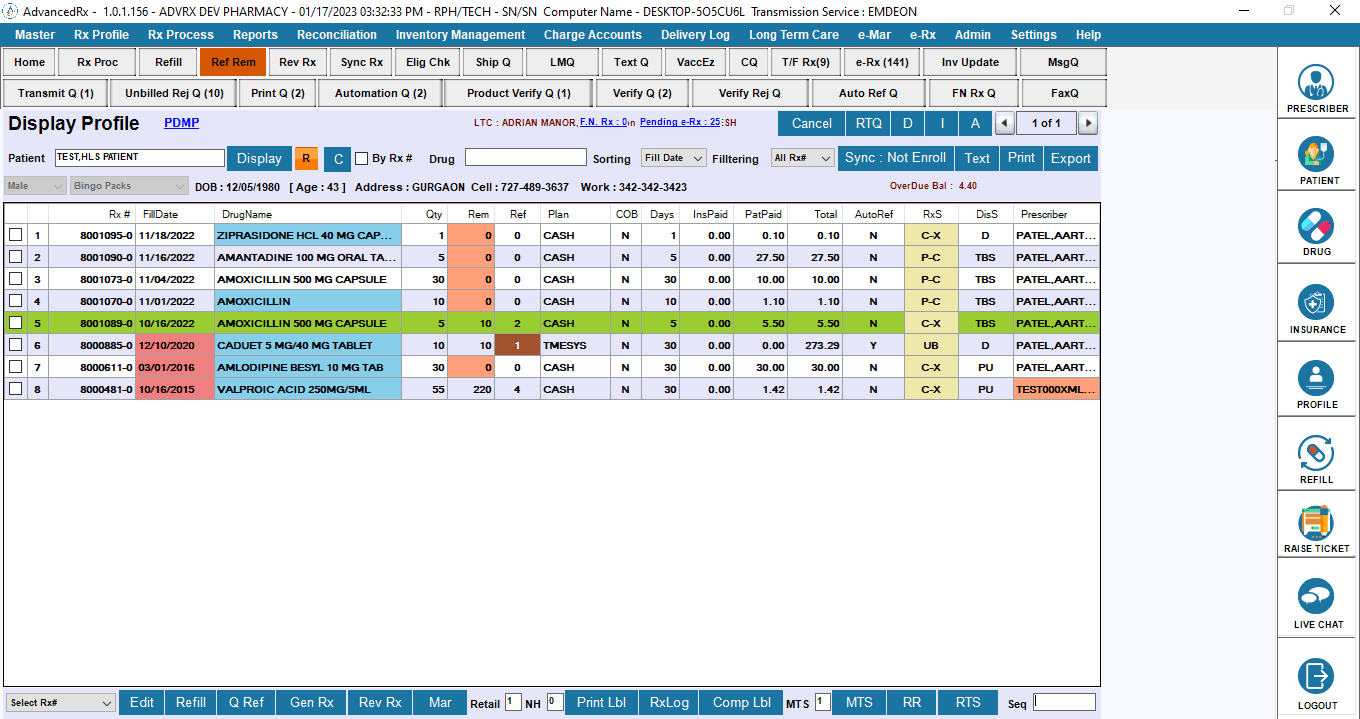Image resolution: width=1360 pixels, height=719 pixels.
Task: Tick checkbox for VALPROIC ACID row
Action: coord(15,389)
